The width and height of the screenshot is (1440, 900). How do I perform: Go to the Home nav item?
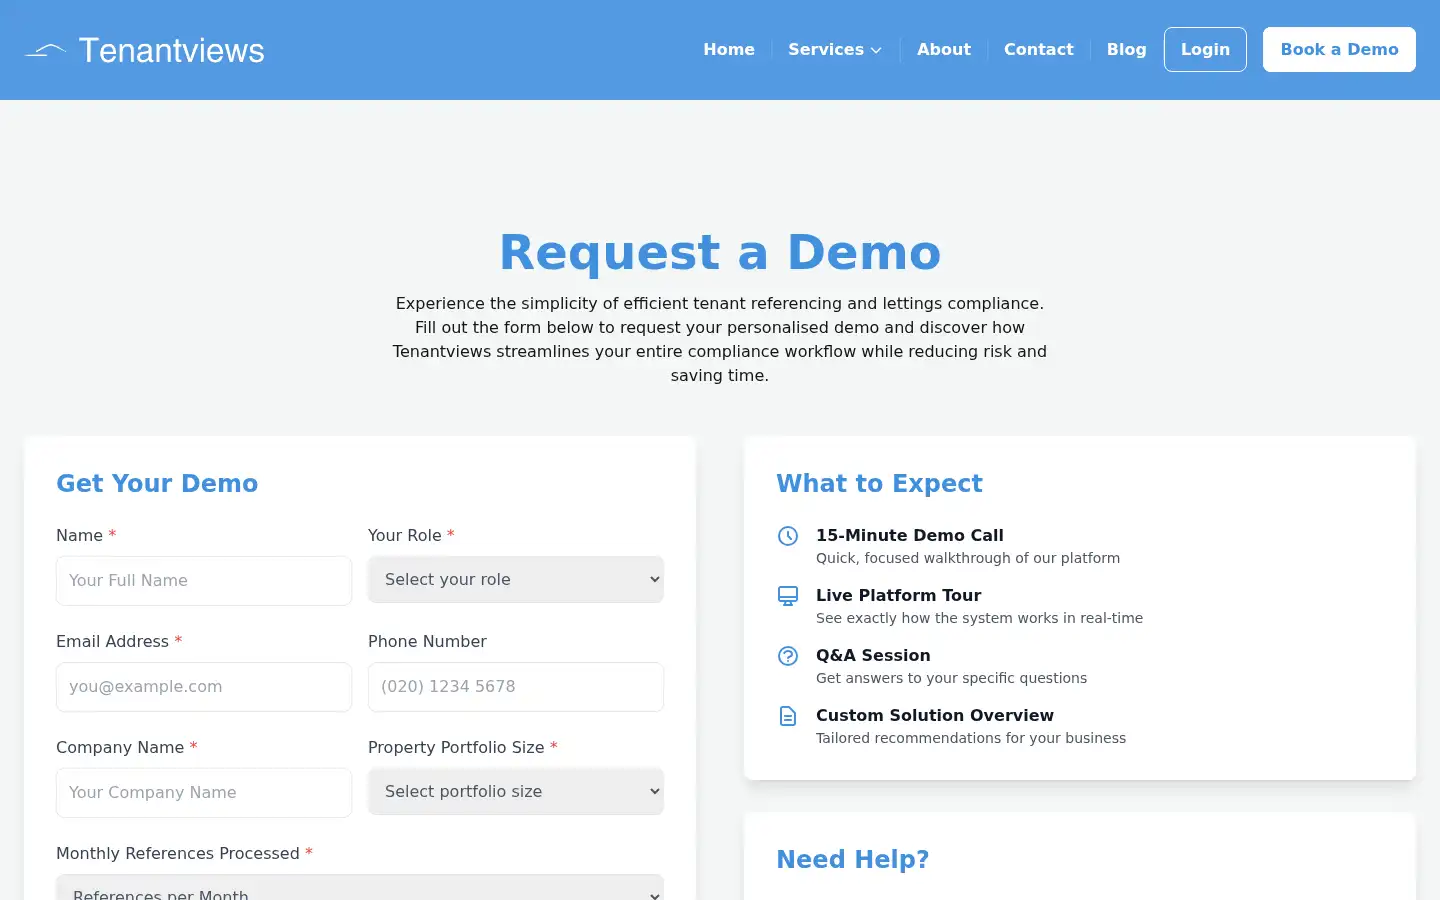click(x=729, y=50)
